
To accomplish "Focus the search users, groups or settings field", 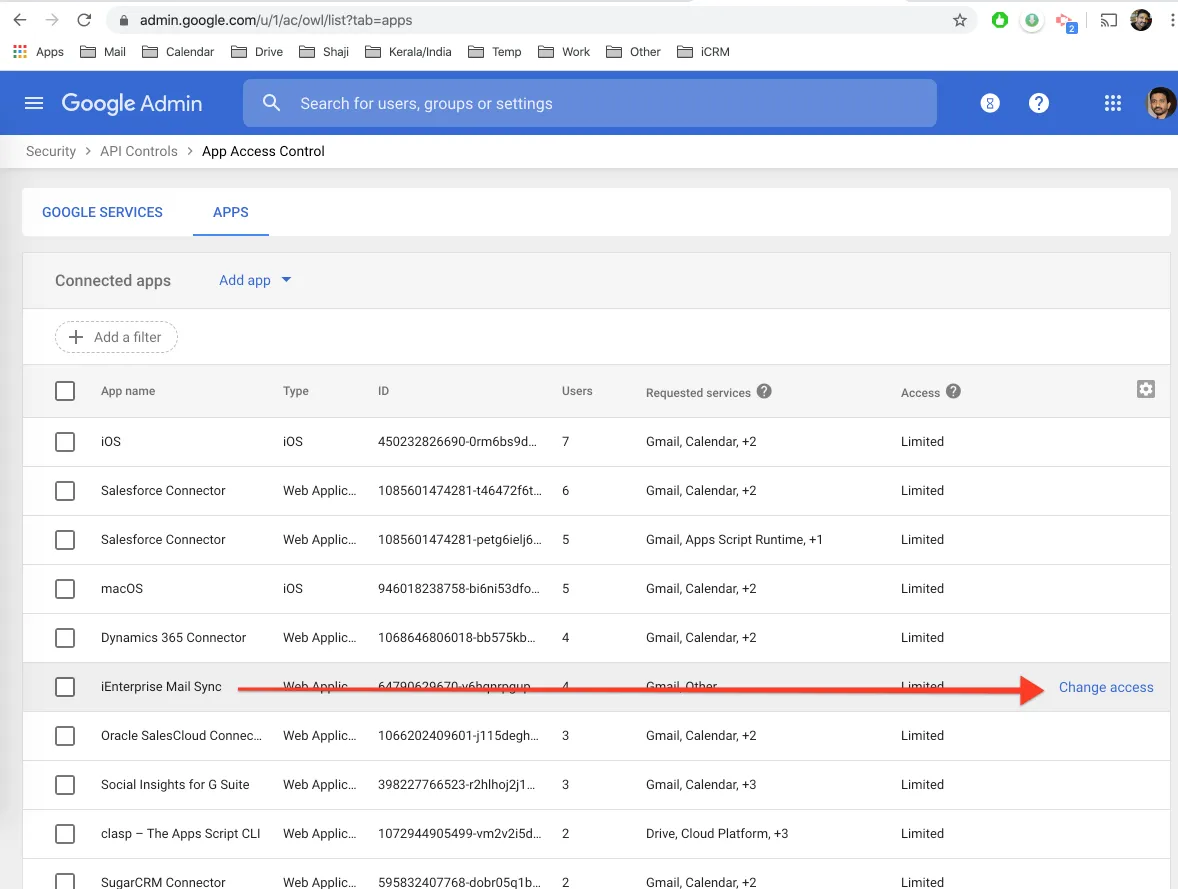I will tap(589, 103).
